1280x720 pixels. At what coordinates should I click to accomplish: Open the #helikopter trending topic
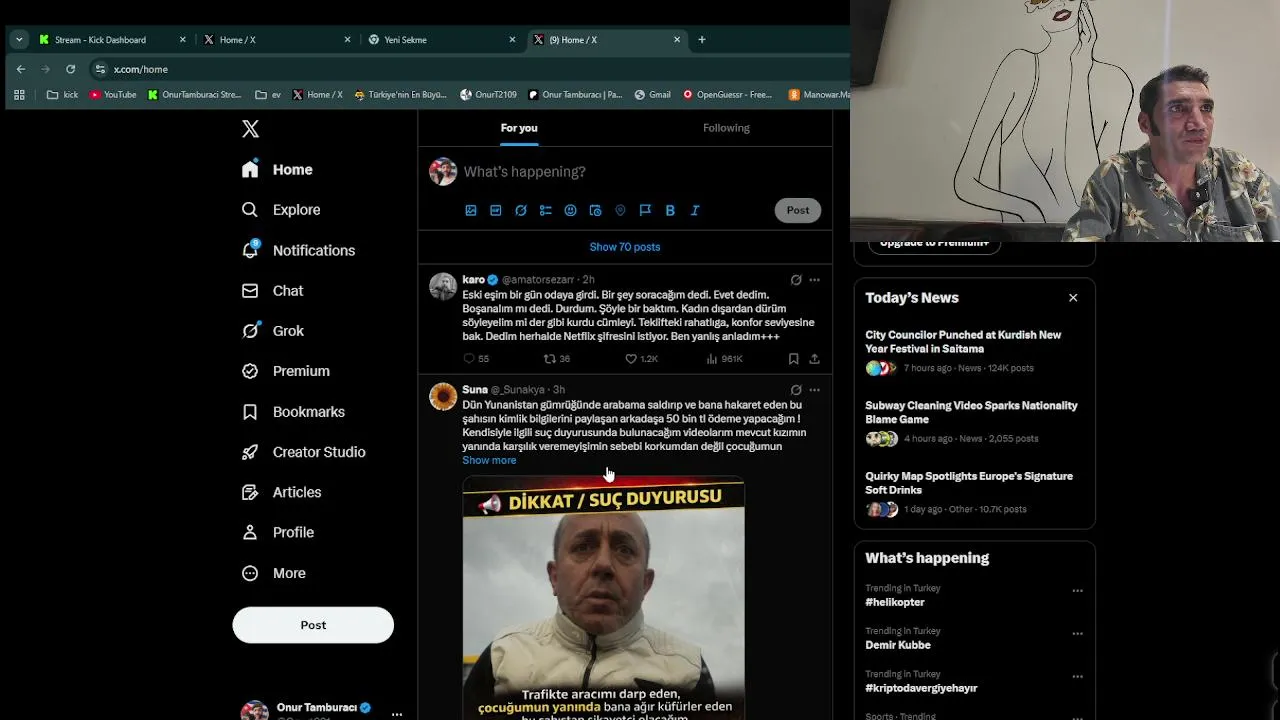895,602
